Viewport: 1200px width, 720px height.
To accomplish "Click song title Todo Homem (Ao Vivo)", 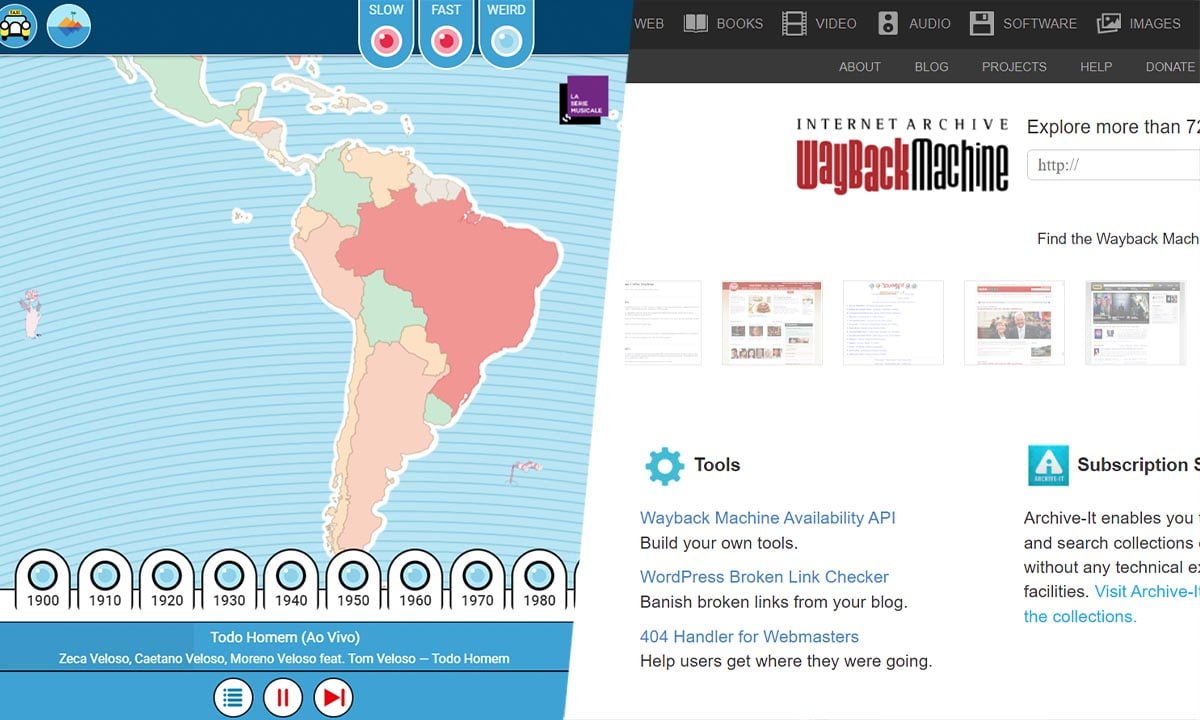I will pyautogui.click(x=285, y=637).
